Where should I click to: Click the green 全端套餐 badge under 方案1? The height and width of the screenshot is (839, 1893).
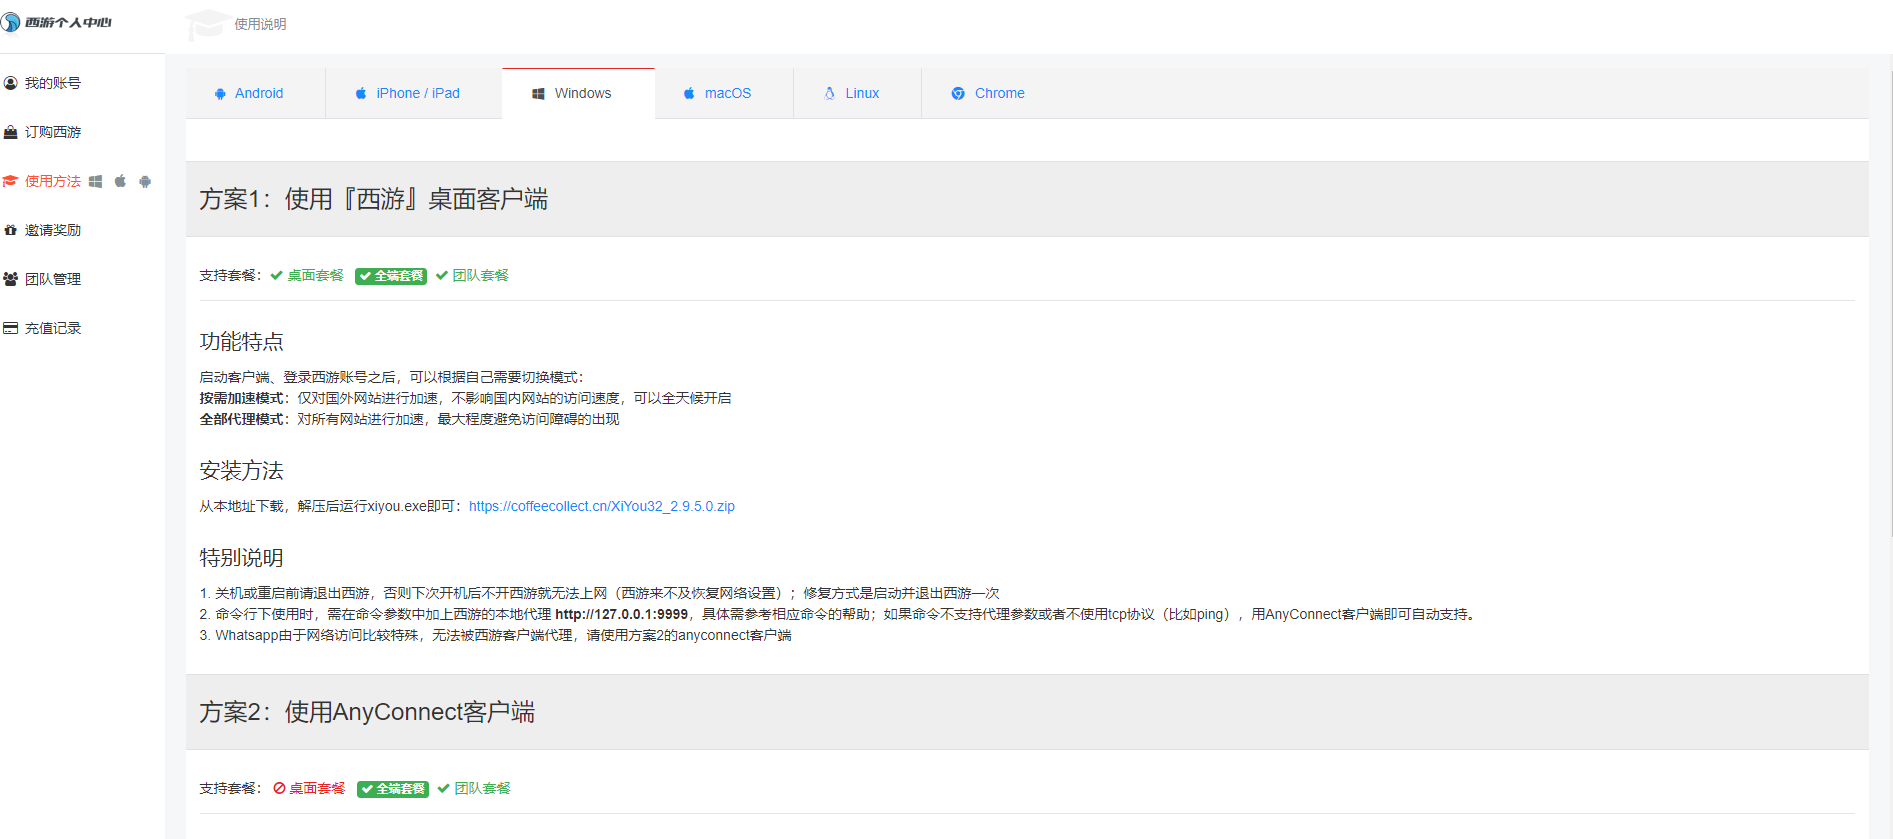pyautogui.click(x=391, y=276)
